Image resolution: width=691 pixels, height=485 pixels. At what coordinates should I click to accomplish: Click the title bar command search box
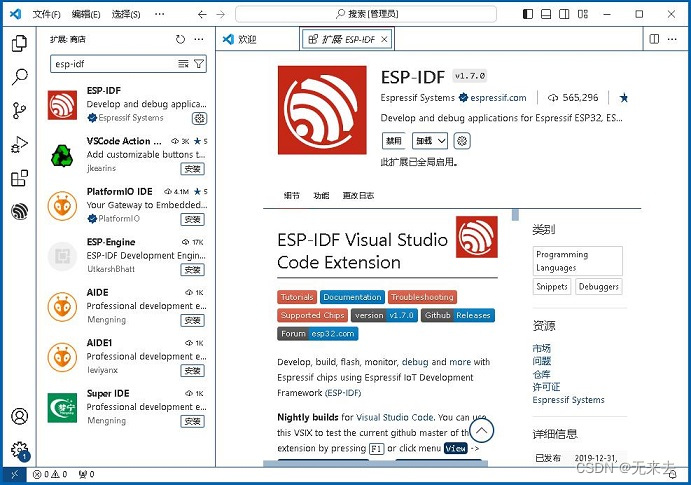[x=366, y=14]
